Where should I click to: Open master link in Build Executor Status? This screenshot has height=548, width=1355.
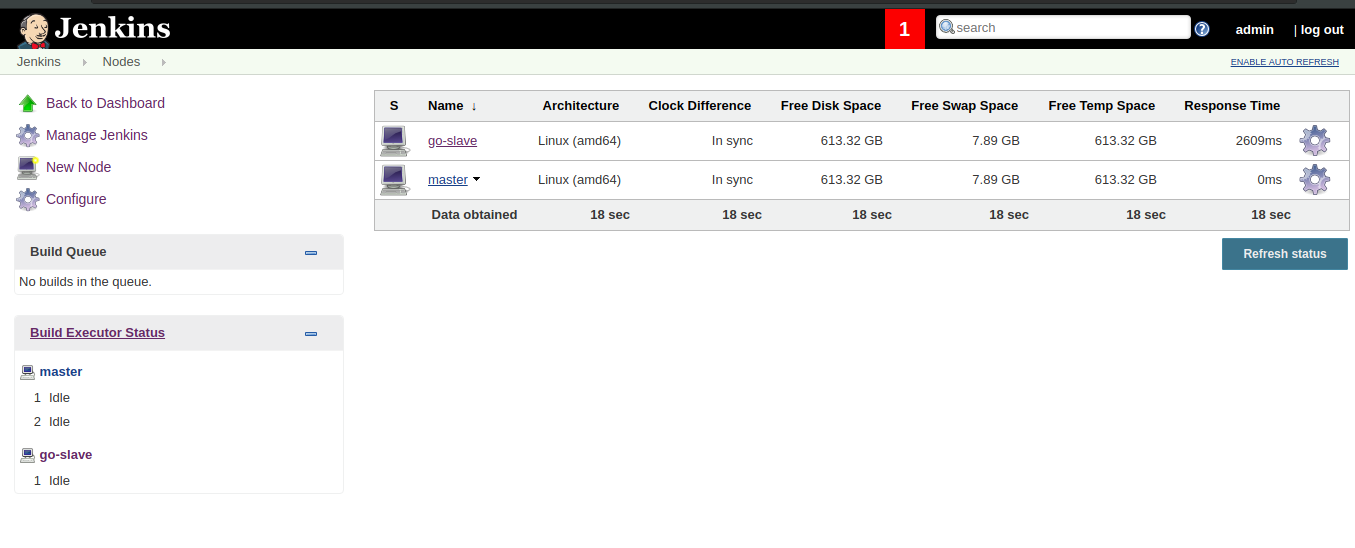pyautogui.click(x=61, y=372)
